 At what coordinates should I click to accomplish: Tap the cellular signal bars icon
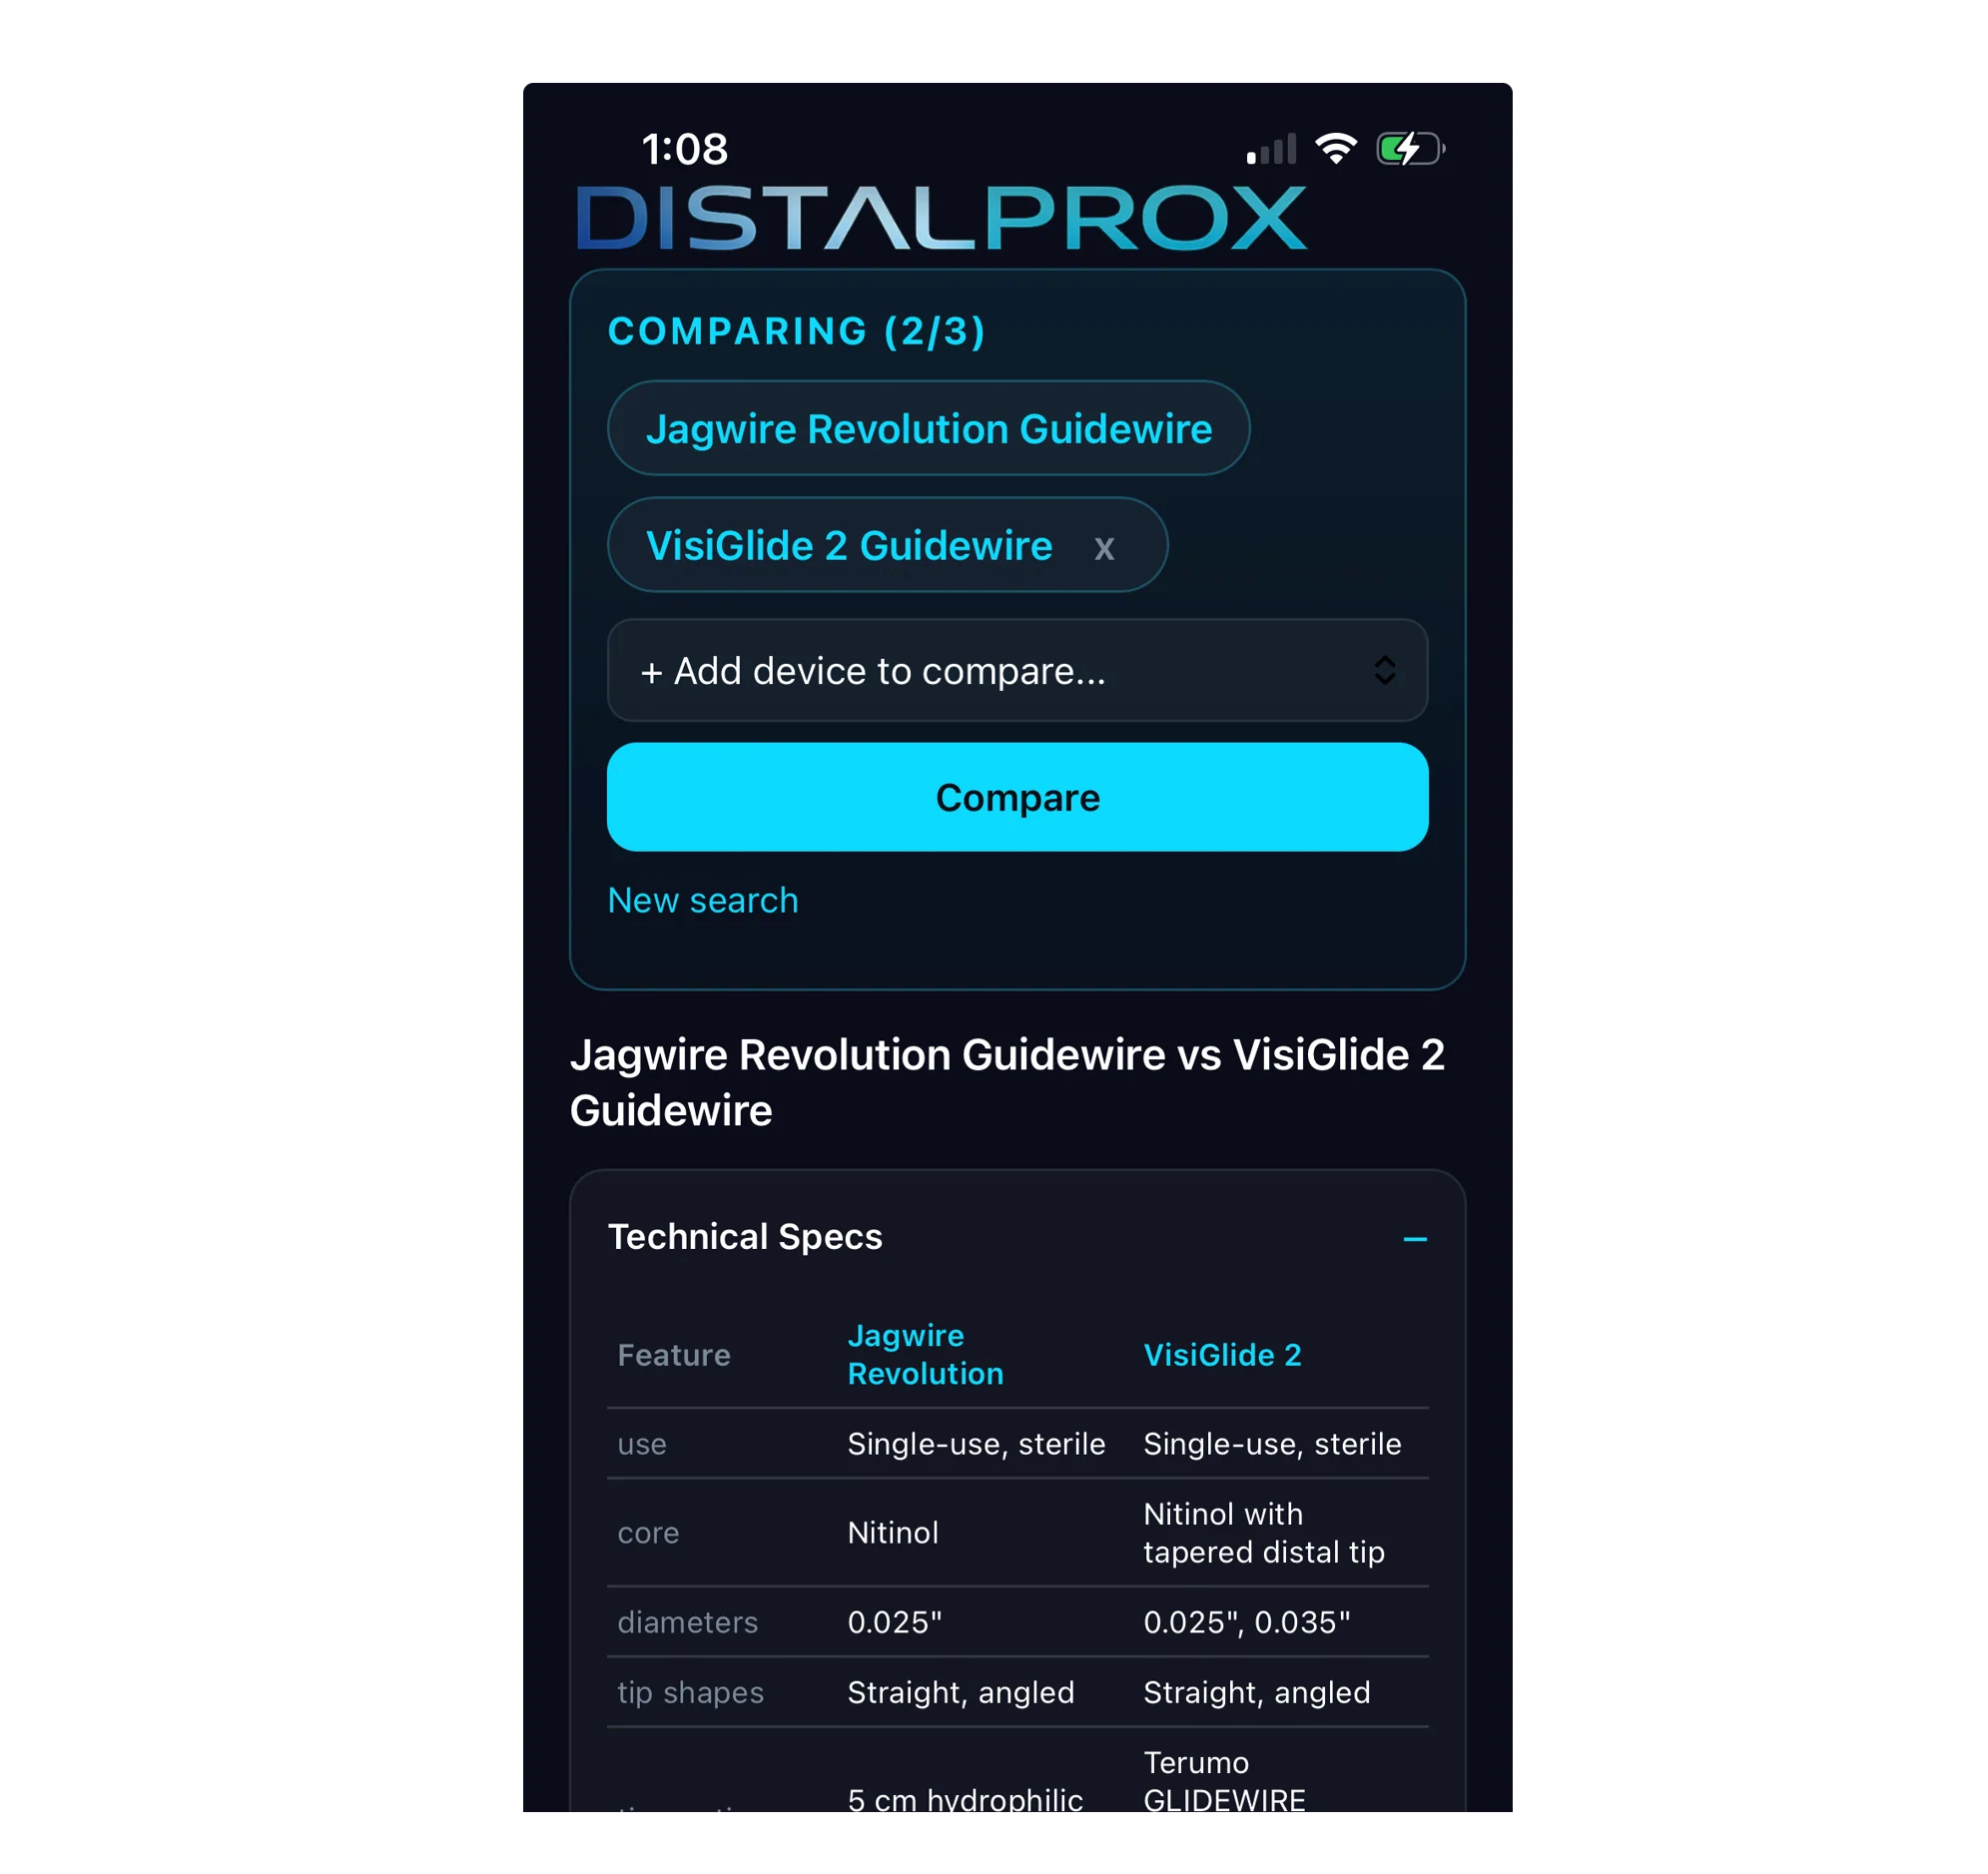(x=1271, y=149)
